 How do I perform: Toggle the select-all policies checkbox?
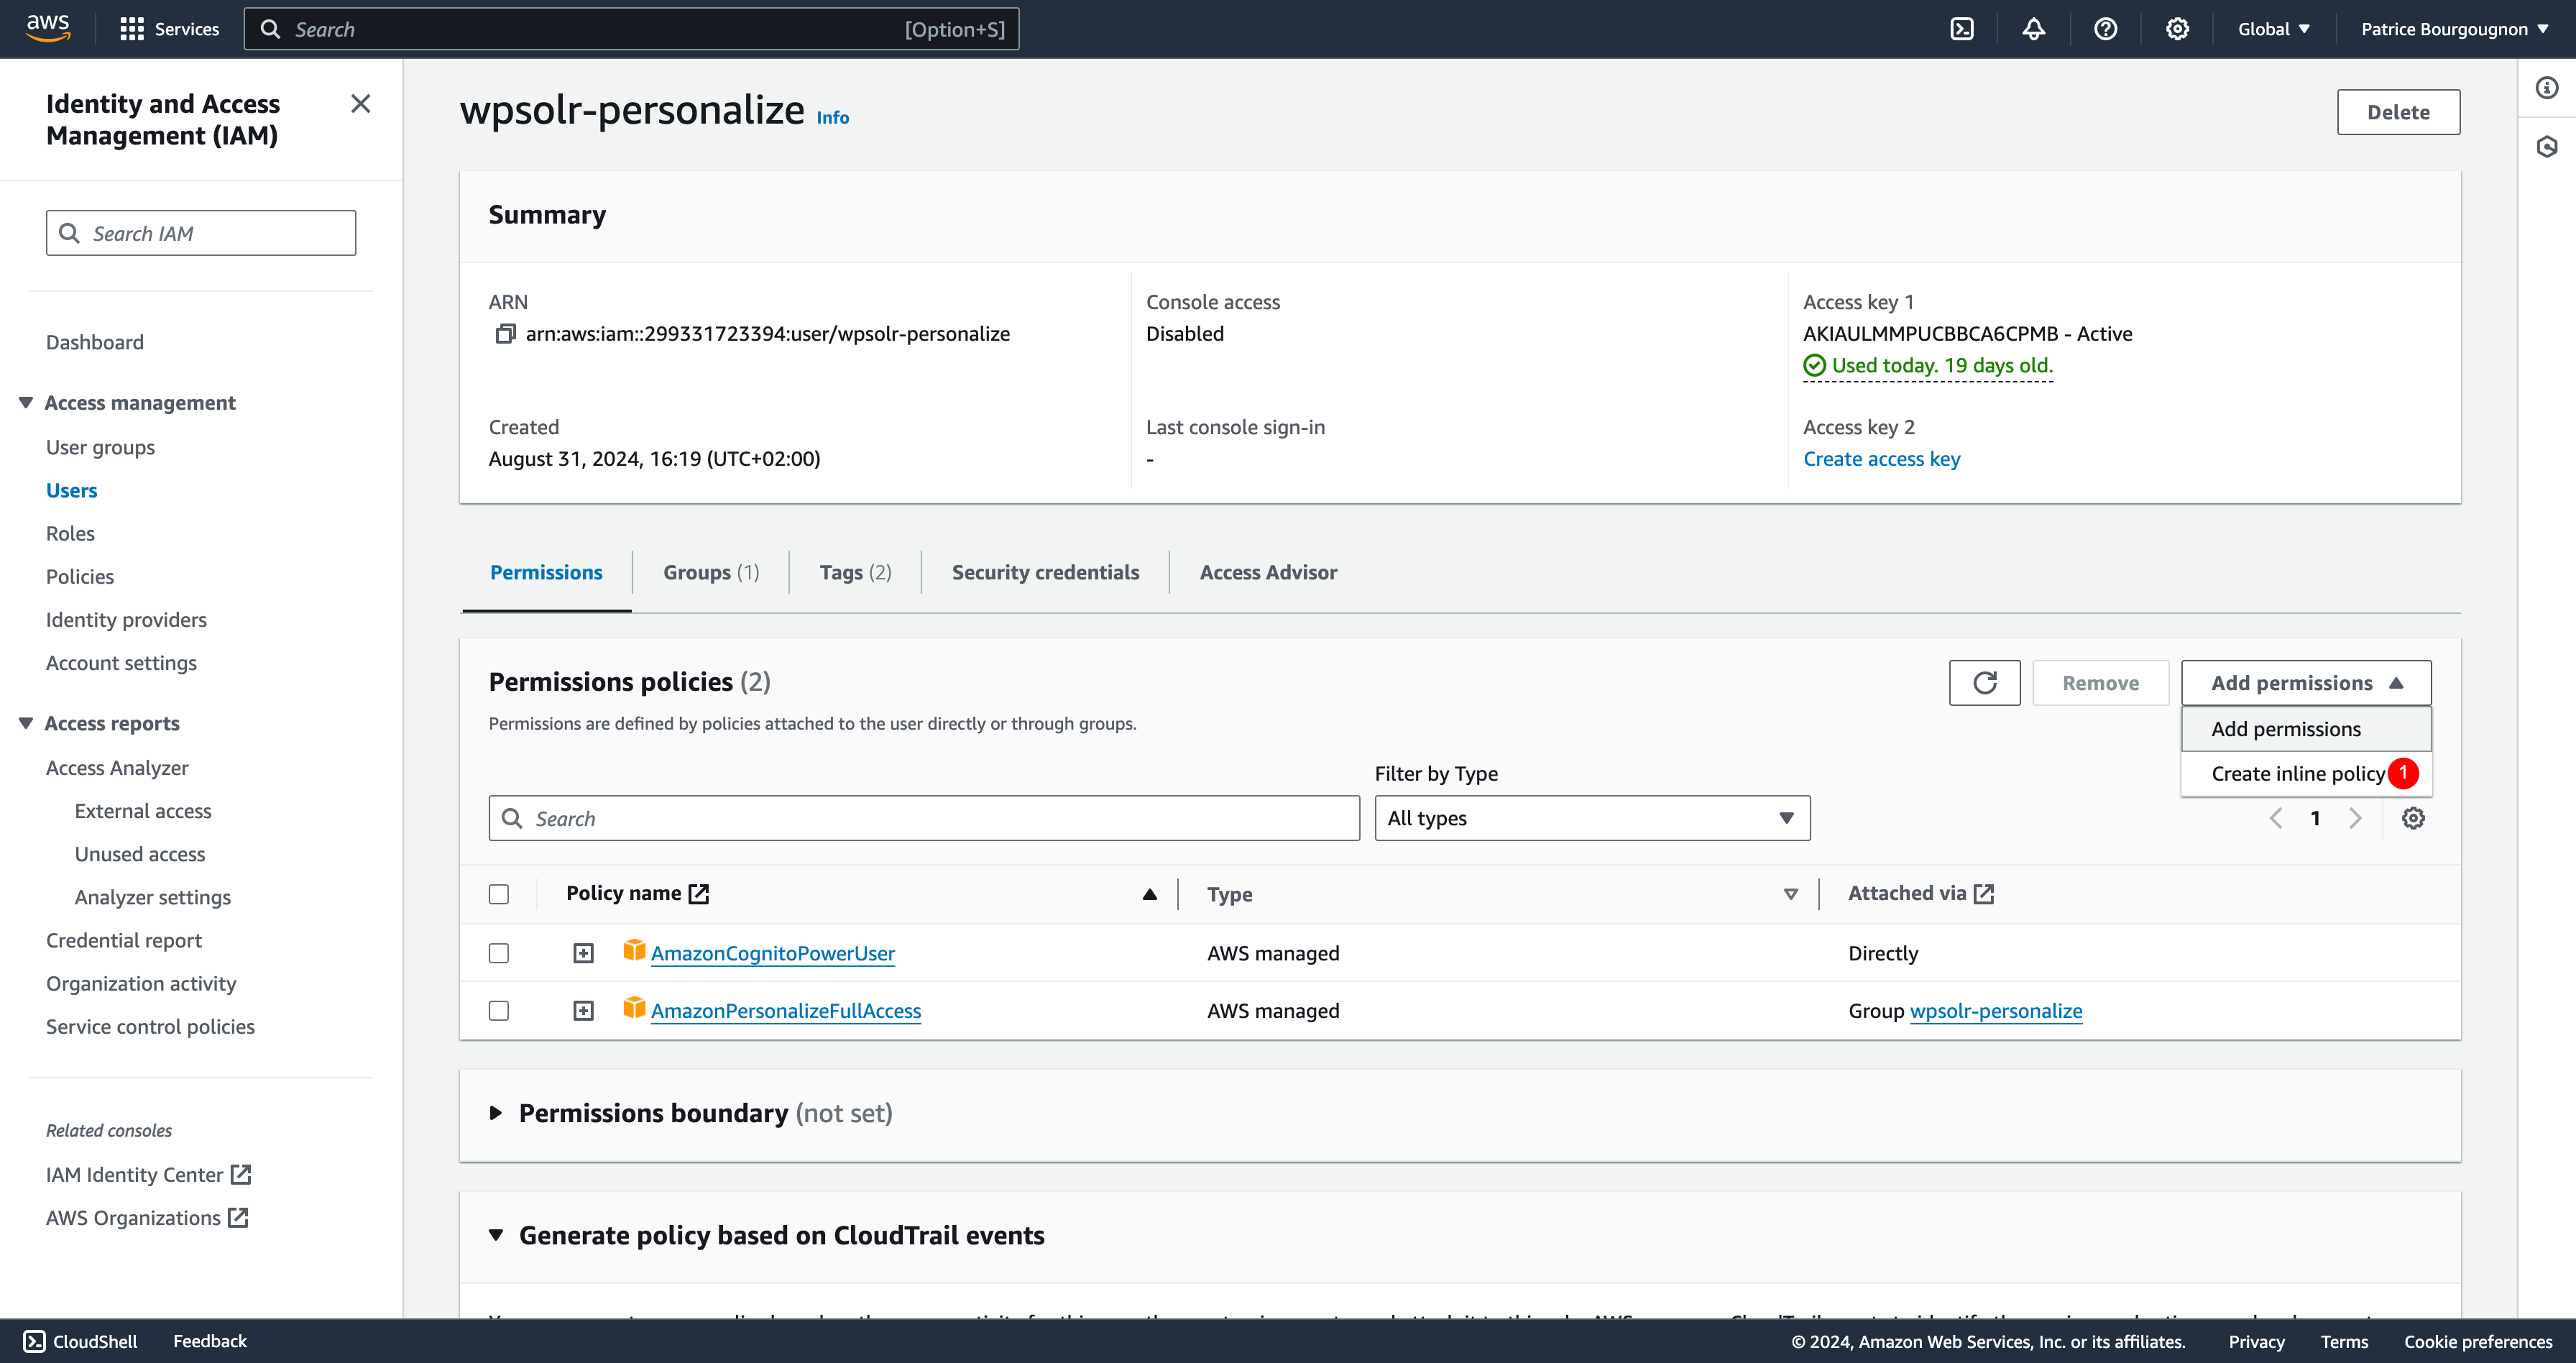(499, 894)
